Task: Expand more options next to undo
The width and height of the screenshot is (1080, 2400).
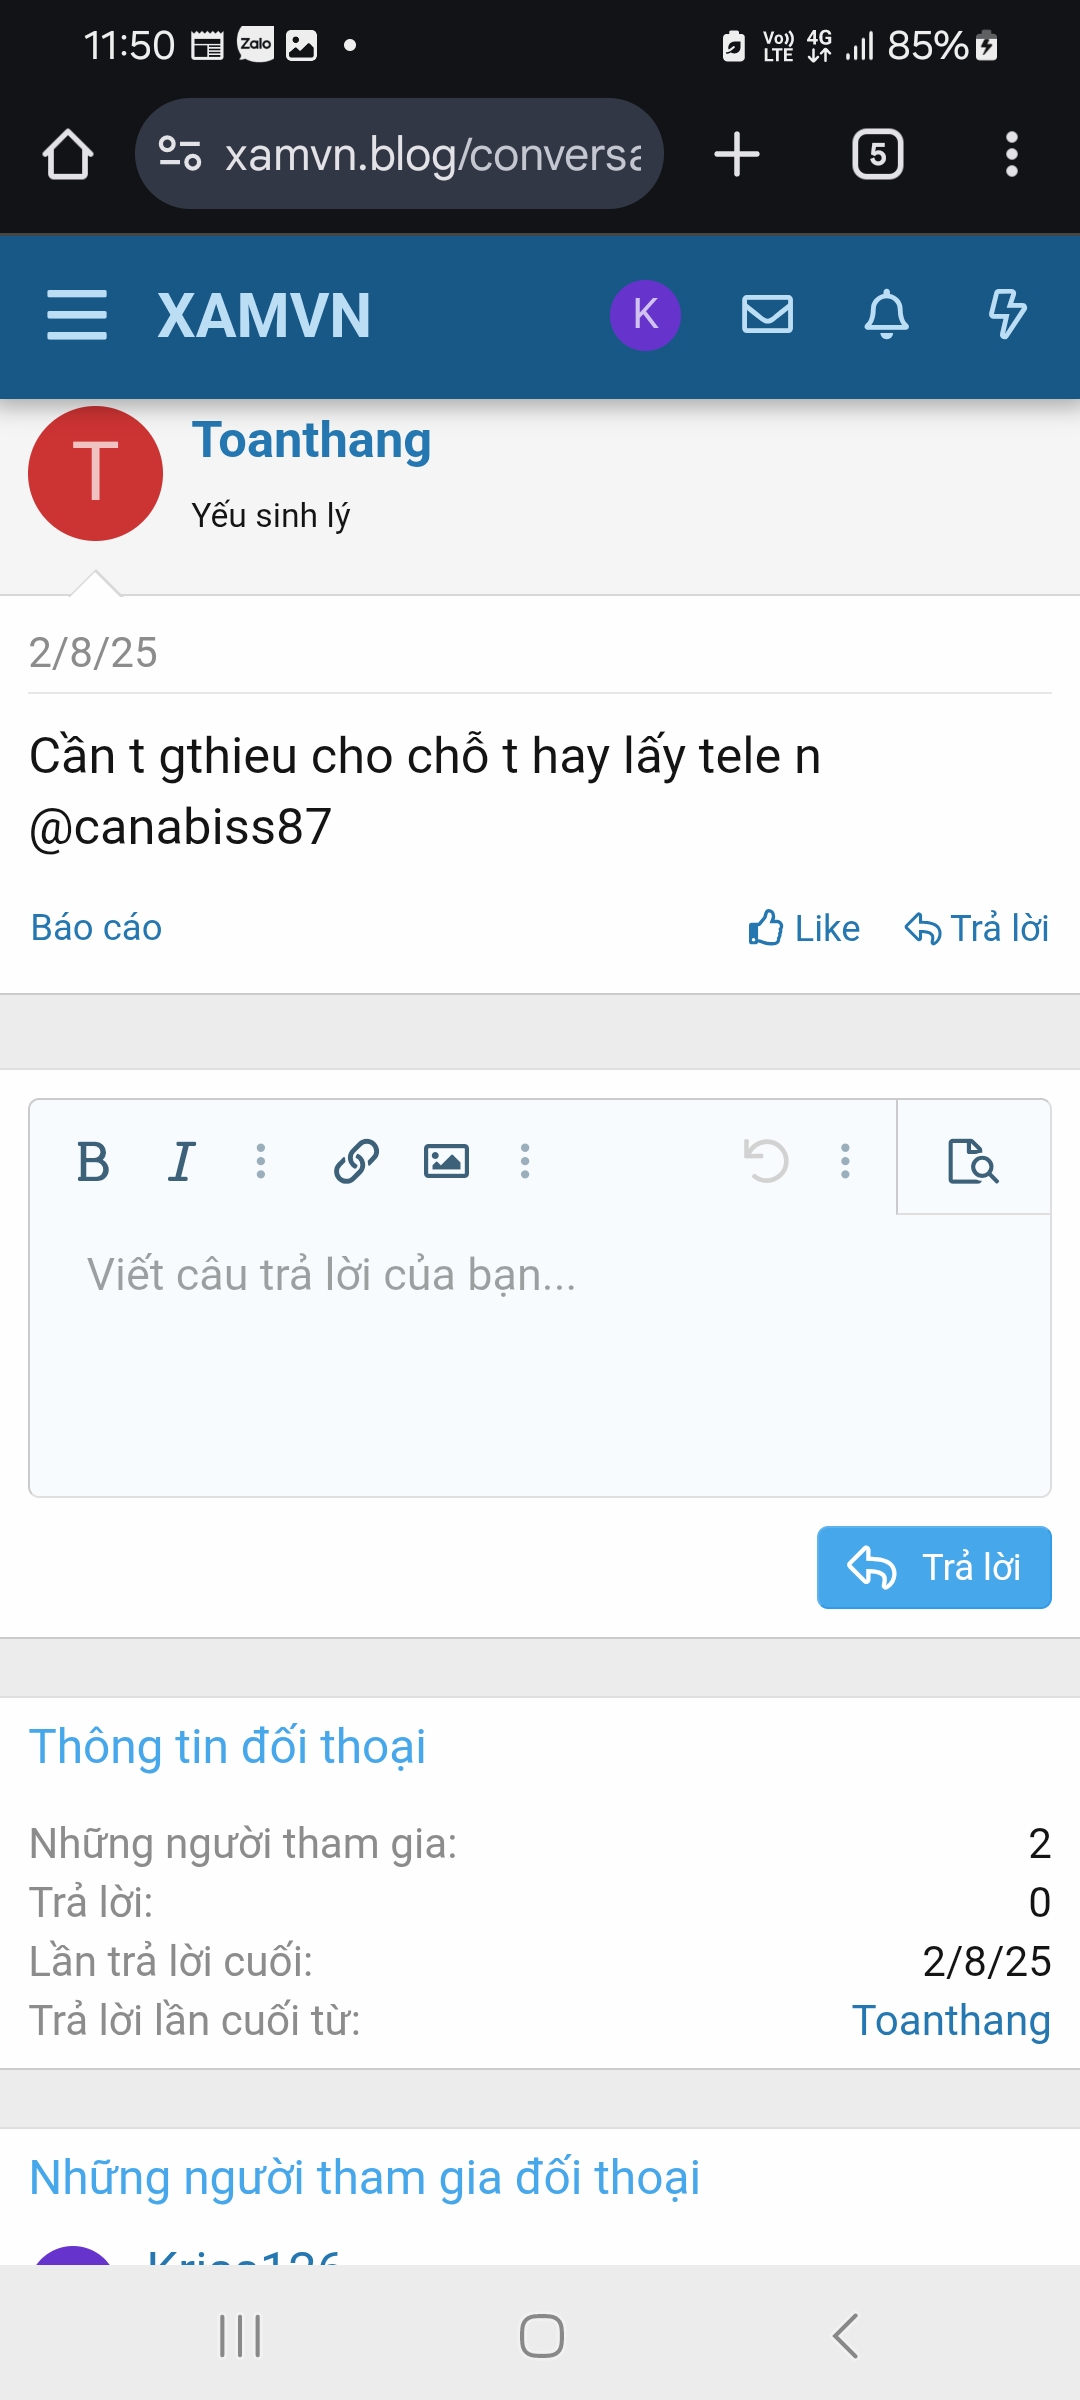Action: coord(846,1162)
